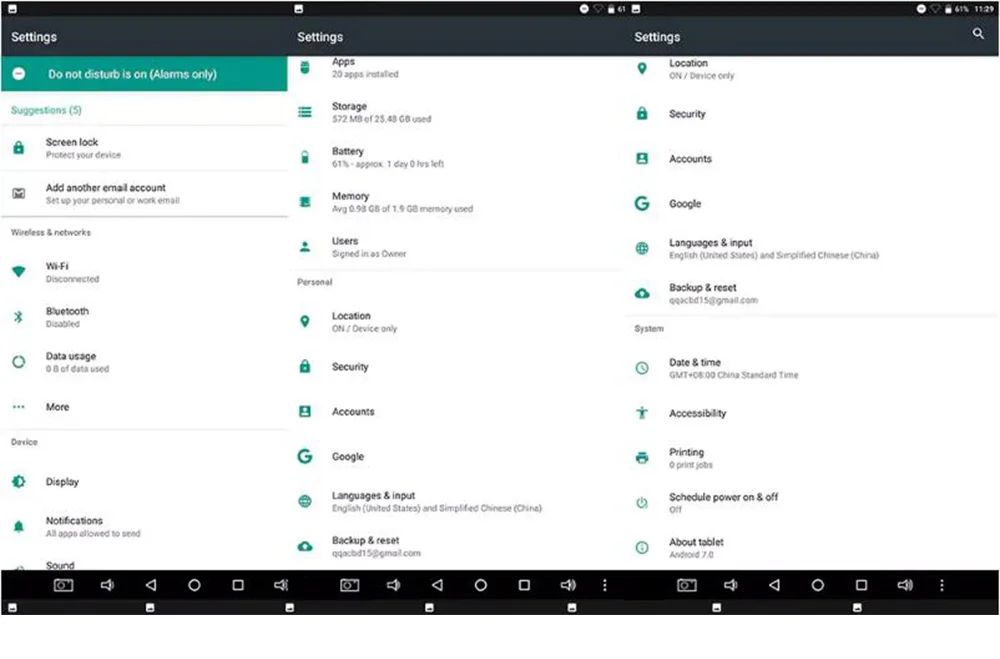The height and width of the screenshot is (659, 1000).
Task: Open Languages & input in the middle settings screen
Action: (x=456, y=501)
